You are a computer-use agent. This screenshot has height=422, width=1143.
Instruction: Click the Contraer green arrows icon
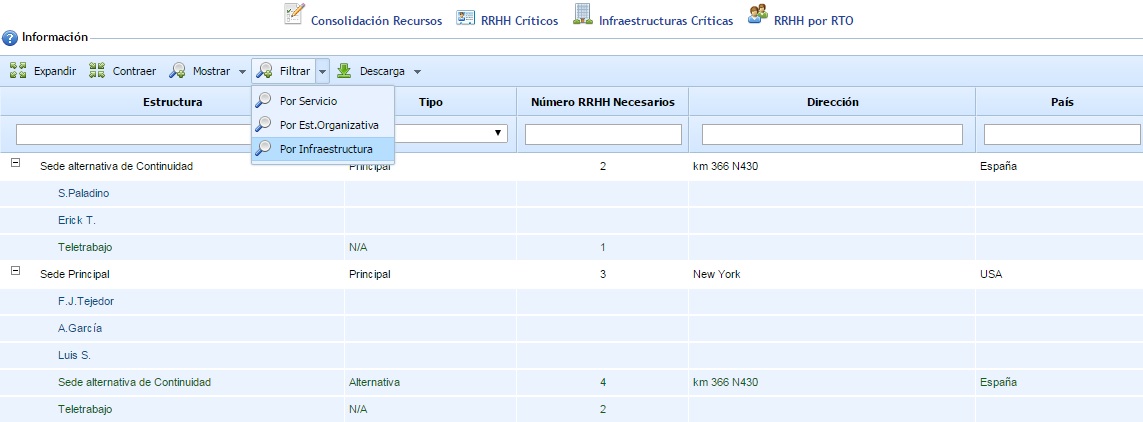click(97, 71)
